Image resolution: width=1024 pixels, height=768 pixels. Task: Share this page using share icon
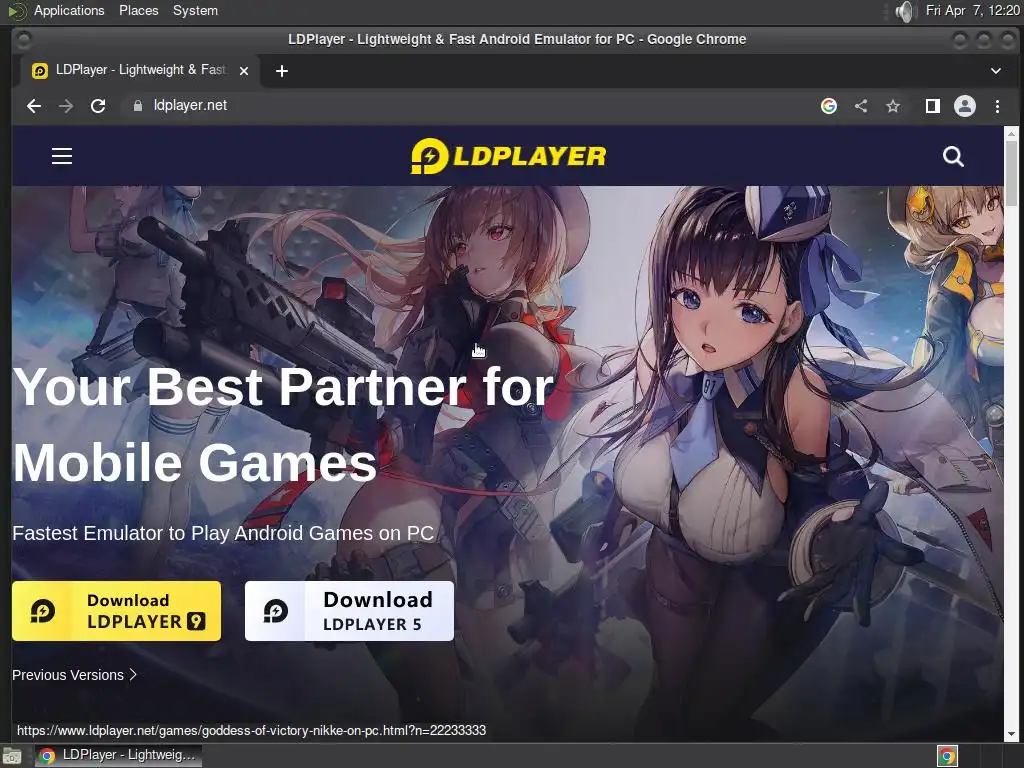point(861,106)
